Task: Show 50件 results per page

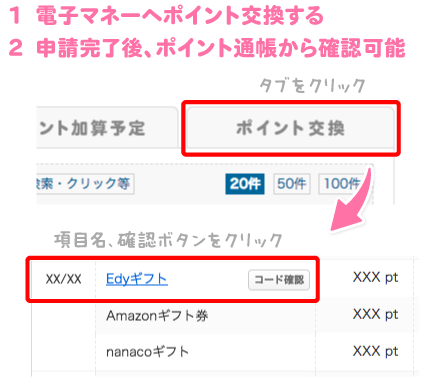Action: point(292,184)
